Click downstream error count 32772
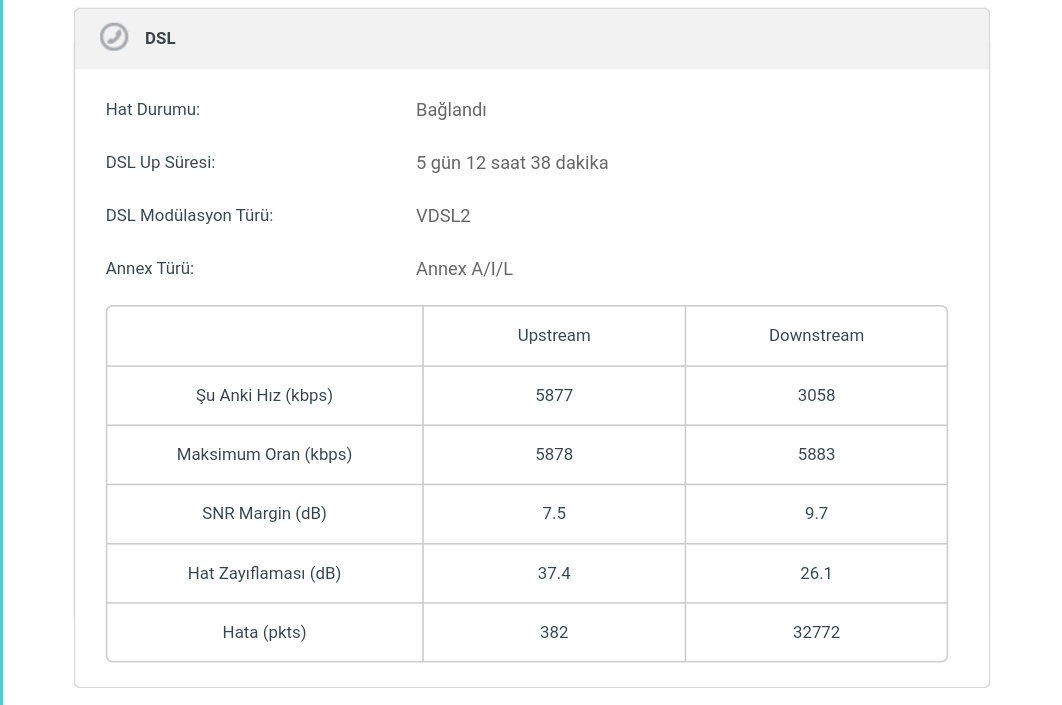 (816, 633)
